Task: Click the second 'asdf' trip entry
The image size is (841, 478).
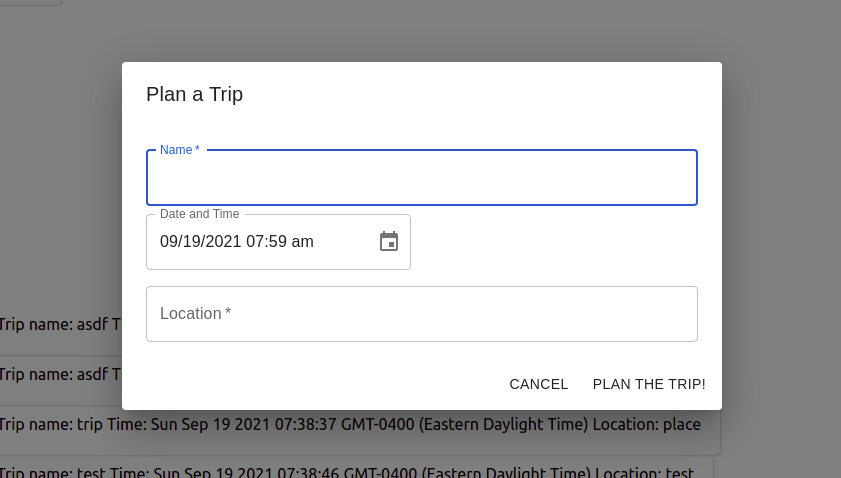Action: 60,374
